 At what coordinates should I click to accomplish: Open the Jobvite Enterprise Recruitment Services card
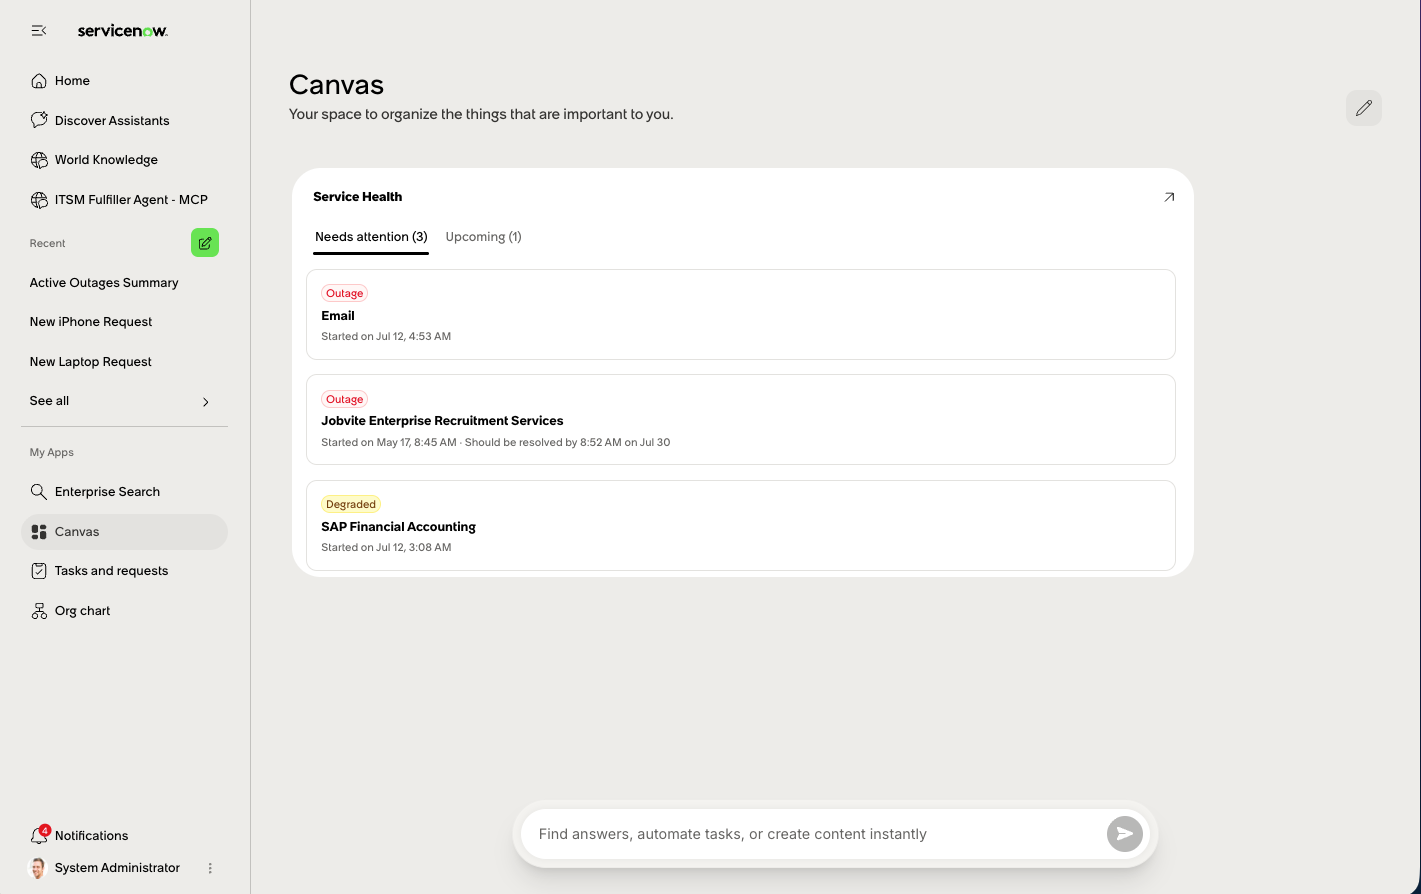click(x=741, y=420)
